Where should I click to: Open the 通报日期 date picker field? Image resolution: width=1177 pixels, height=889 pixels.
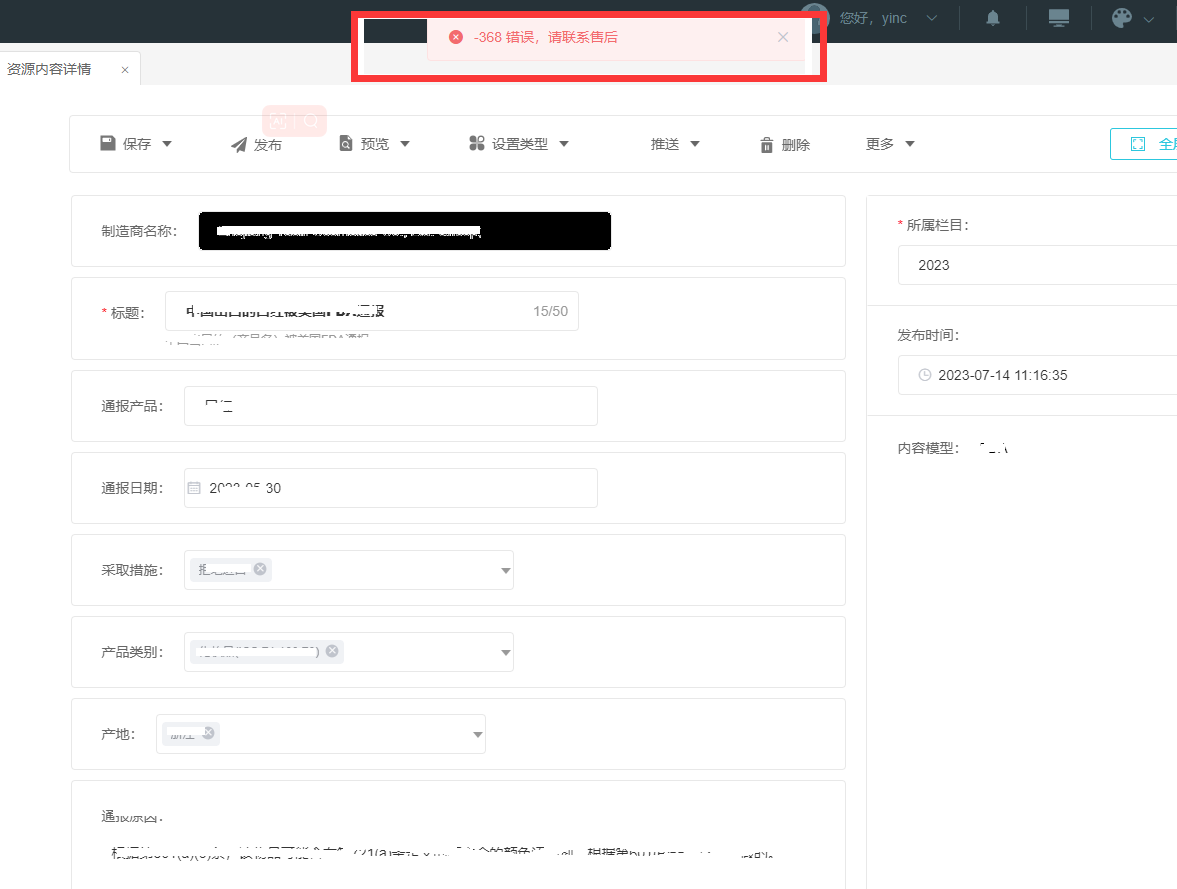390,488
